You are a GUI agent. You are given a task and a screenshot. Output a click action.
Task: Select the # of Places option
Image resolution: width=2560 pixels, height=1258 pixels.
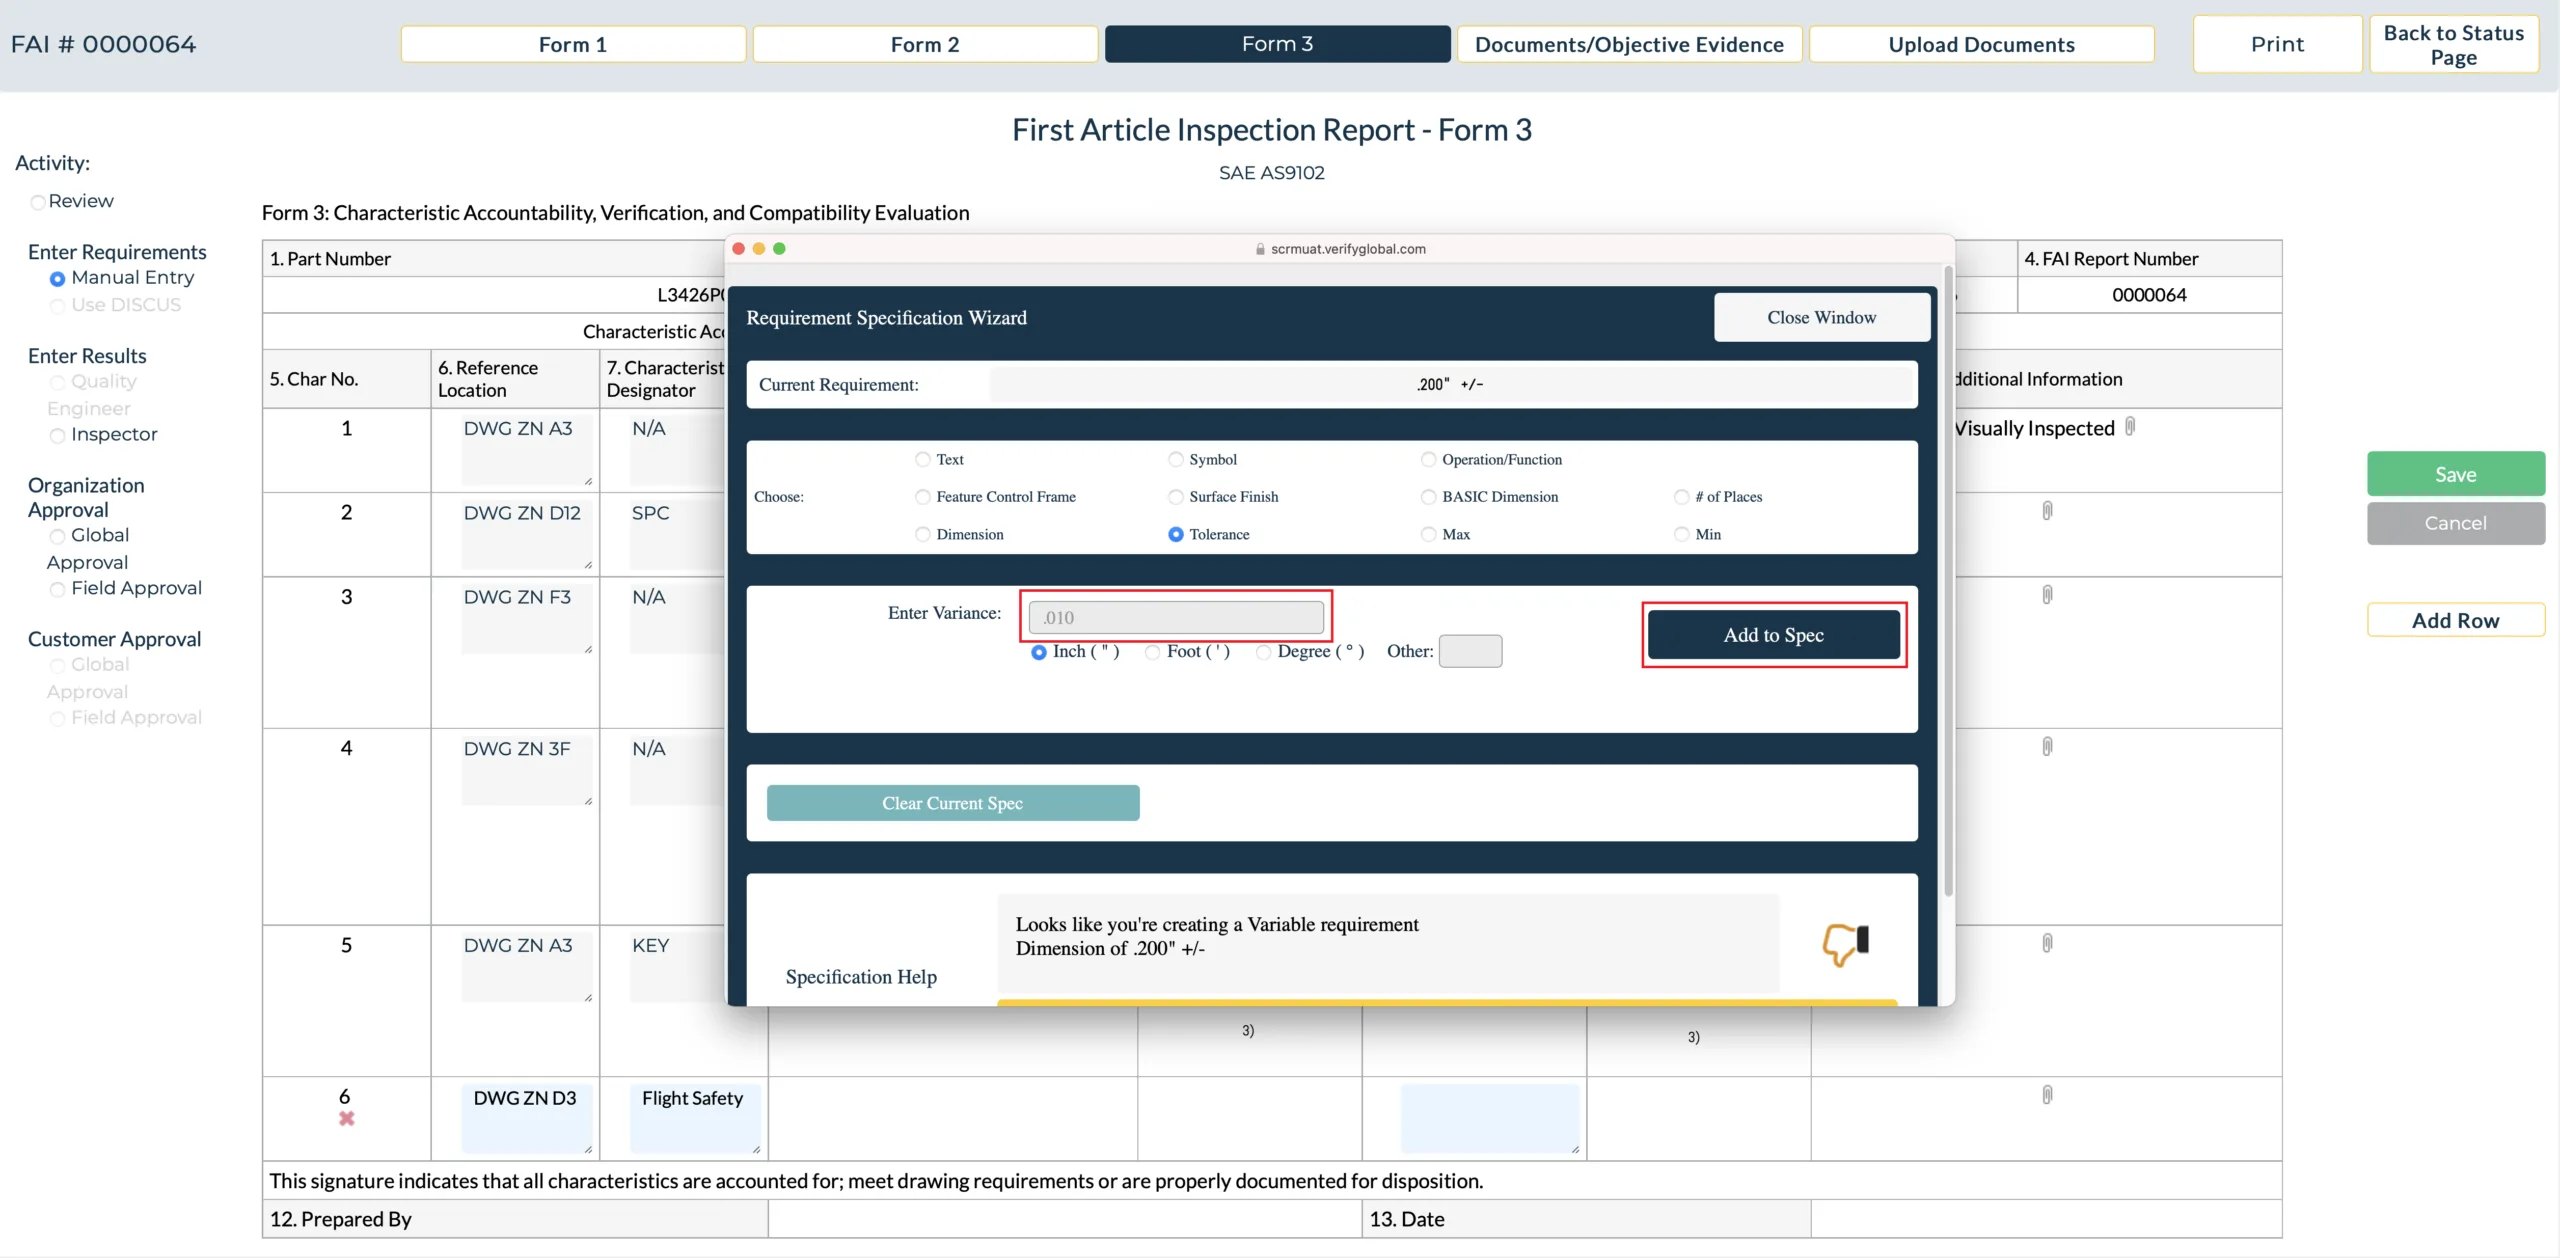click(1682, 497)
